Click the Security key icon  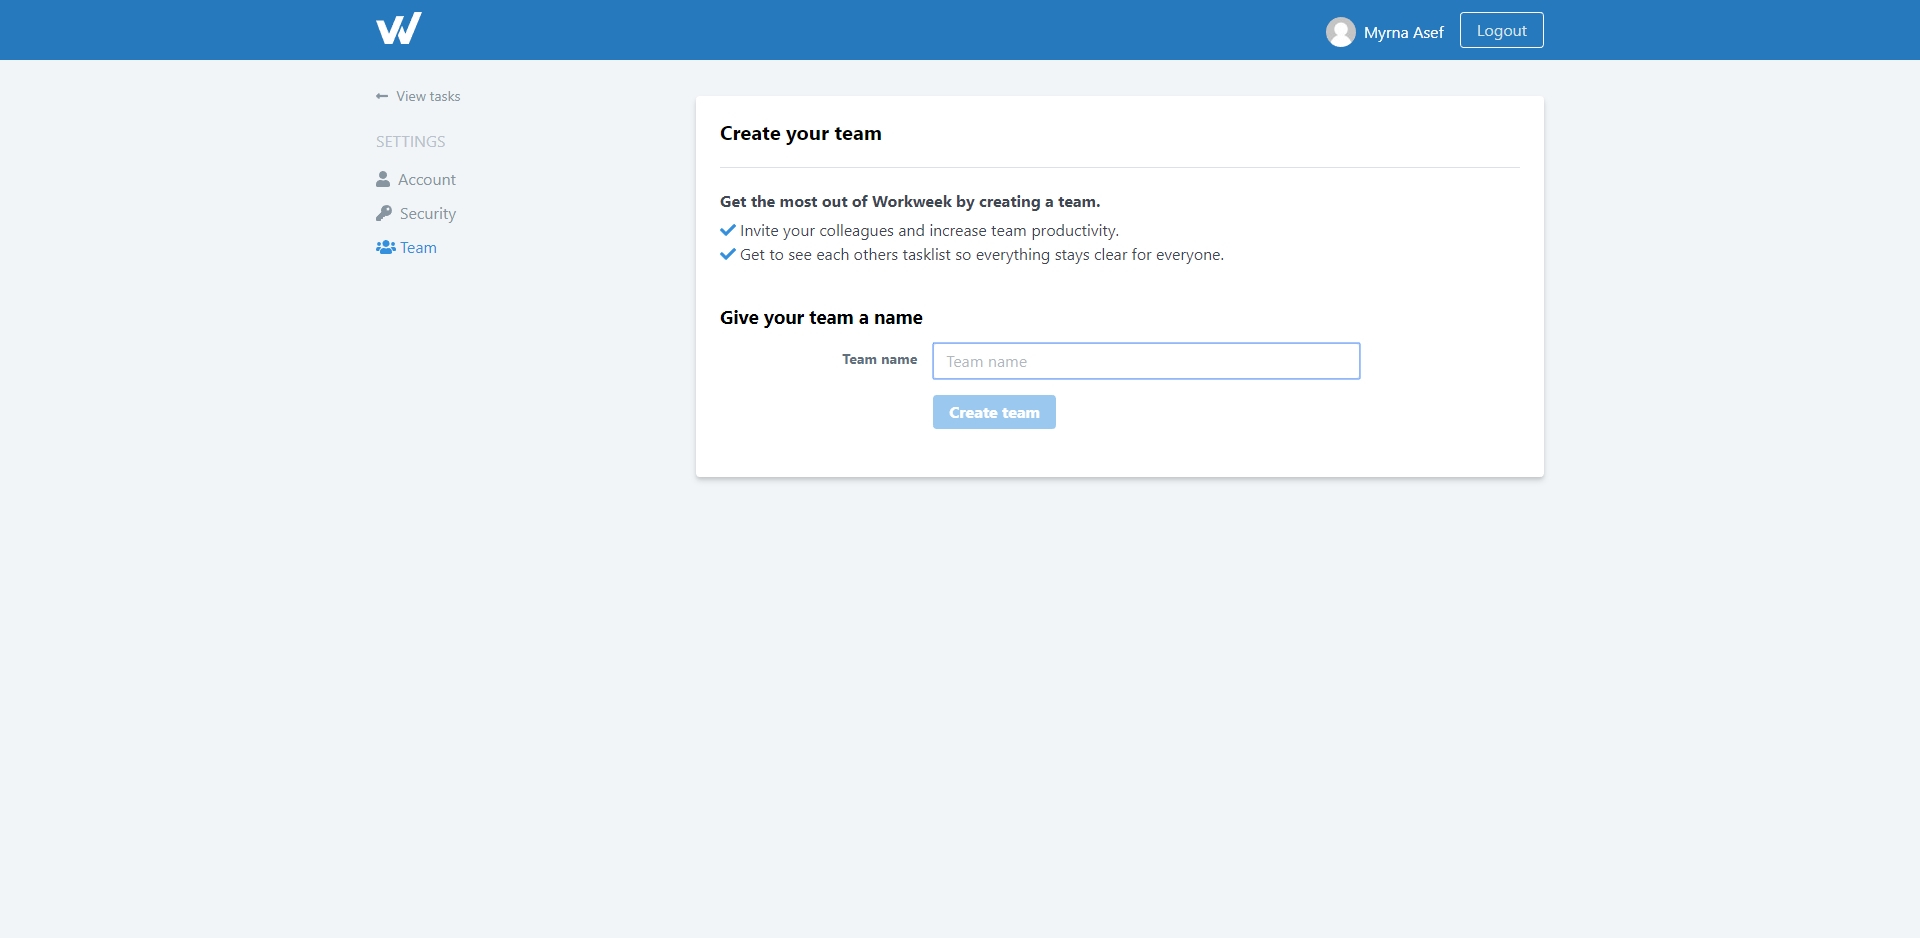384,213
